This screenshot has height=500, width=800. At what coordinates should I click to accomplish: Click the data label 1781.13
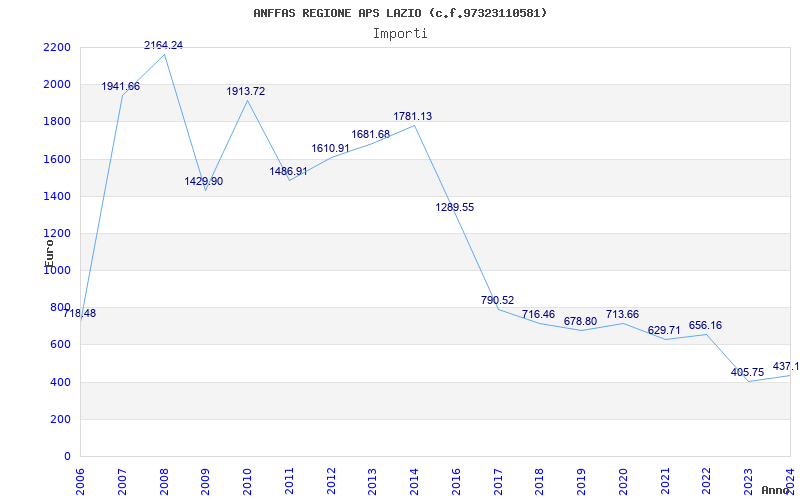click(x=412, y=116)
